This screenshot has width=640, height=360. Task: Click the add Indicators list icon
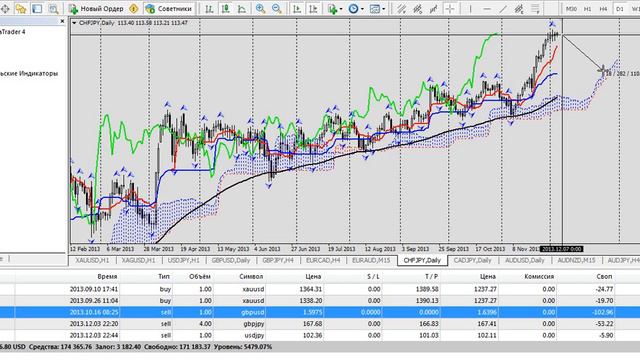pyautogui.click(x=332, y=9)
